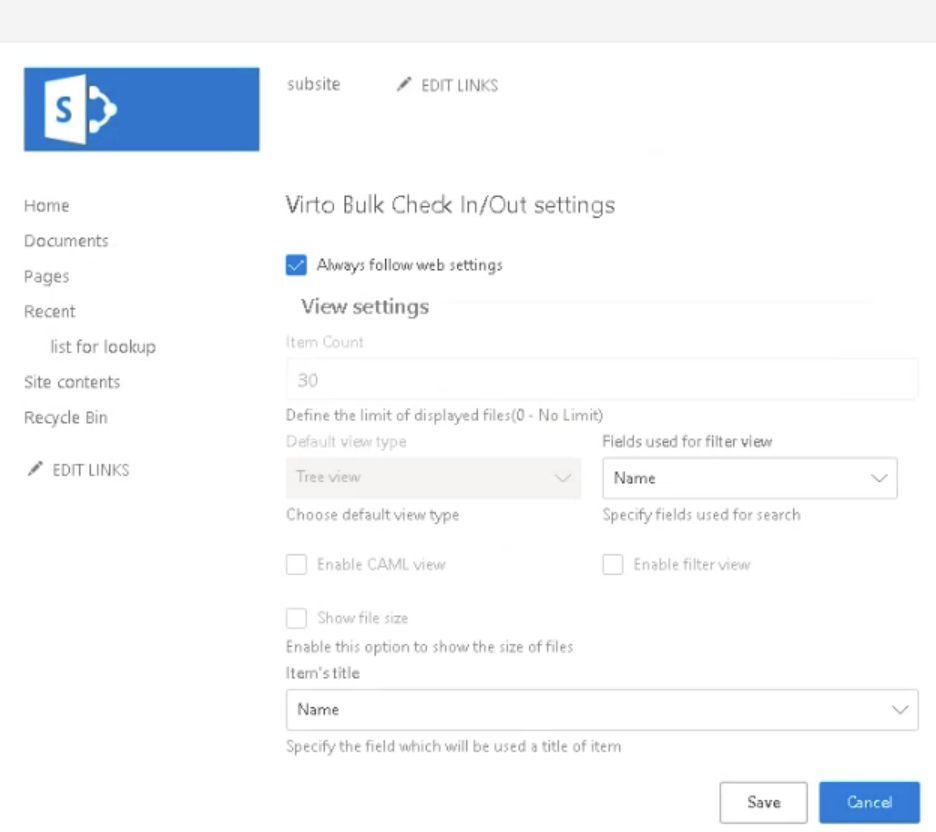Viewport: 936px width, 832px height.
Task: Click the Enable this option to show size text
Action: coord(429,646)
